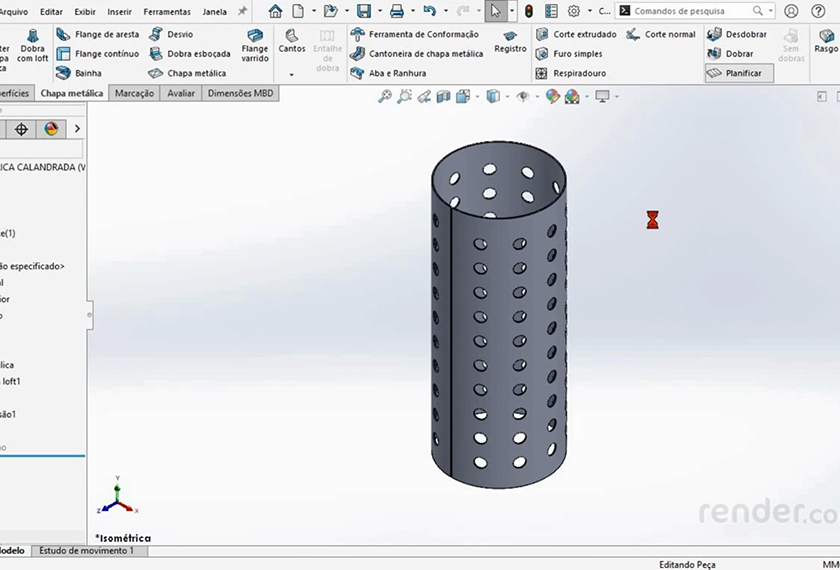Switch to the Avaliar tab
The image size is (840, 570).
(x=181, y=93)
